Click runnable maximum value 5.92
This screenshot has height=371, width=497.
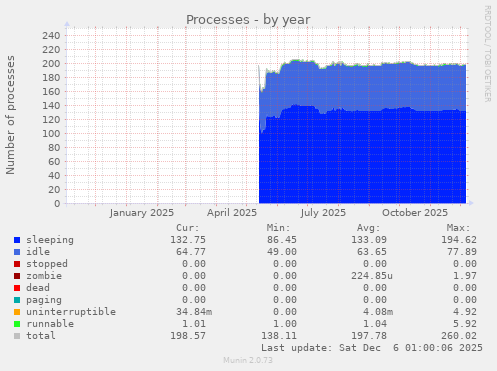point(465,324)
